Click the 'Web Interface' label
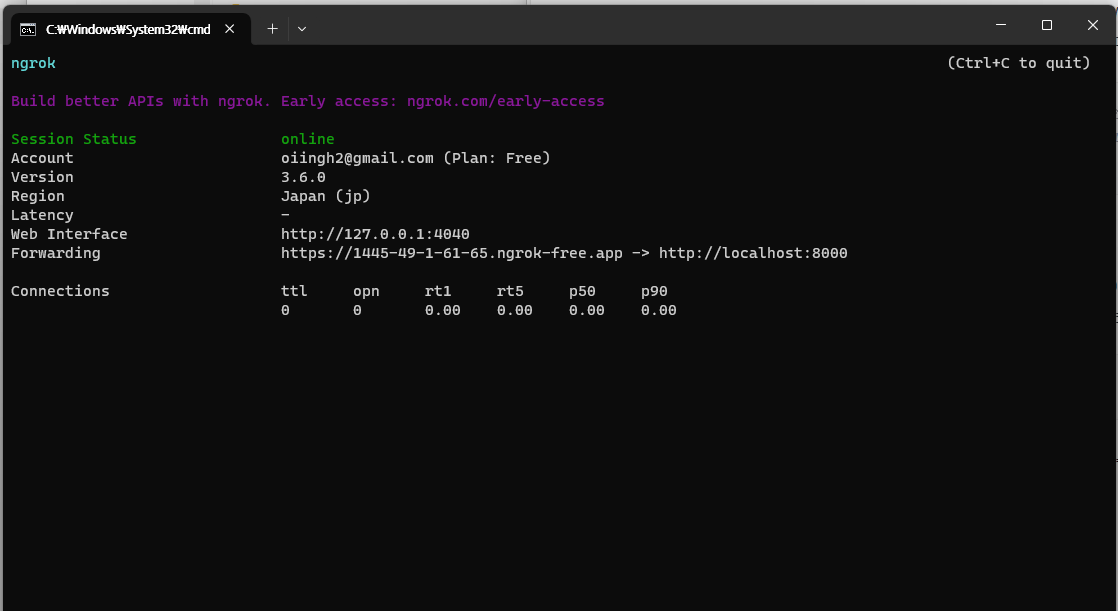The height and width of the screenshot is (611, 1118). pyautogui.click(x=69, y=234)
